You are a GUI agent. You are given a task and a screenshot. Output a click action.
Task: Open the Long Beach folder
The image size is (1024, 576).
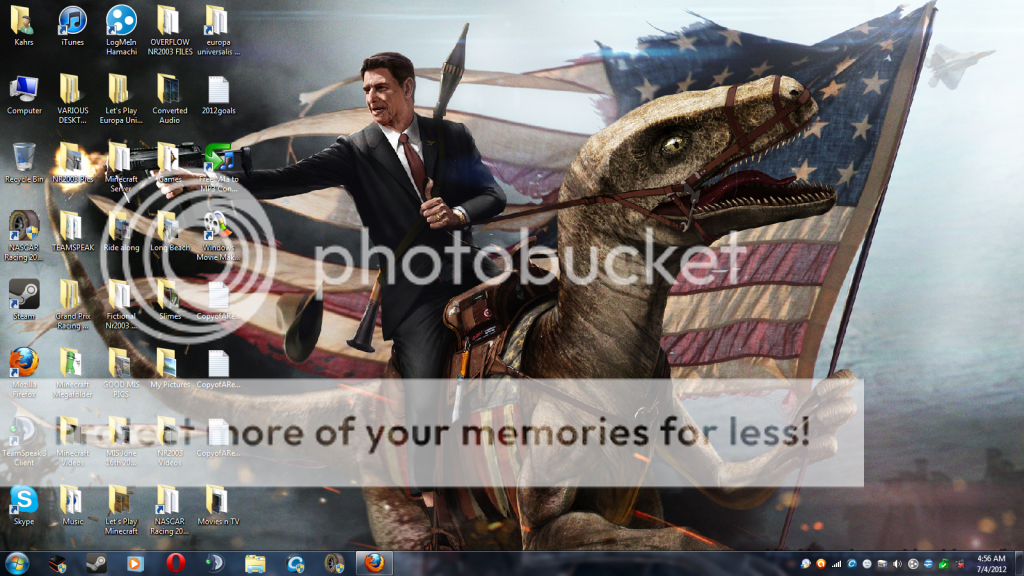(x=170, y=232)
